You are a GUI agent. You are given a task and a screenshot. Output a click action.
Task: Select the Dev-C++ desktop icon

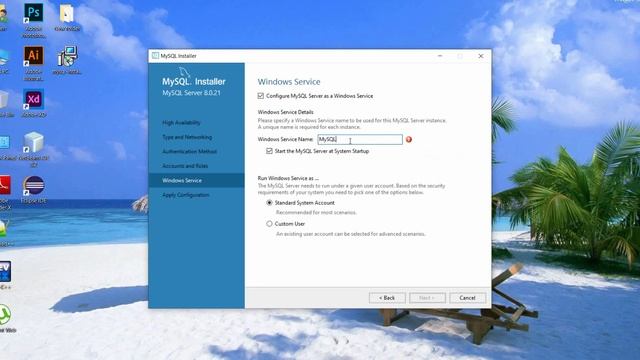pyautogui.click(x=5, y=275)
